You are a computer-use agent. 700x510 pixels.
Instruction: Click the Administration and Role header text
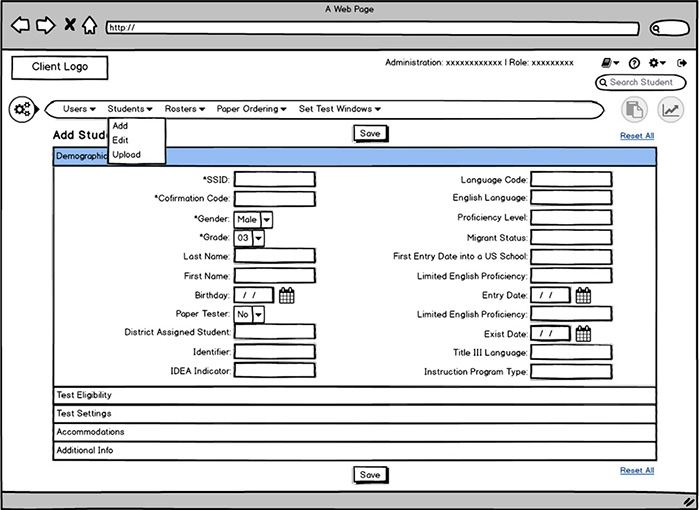[x=479, y=63]
